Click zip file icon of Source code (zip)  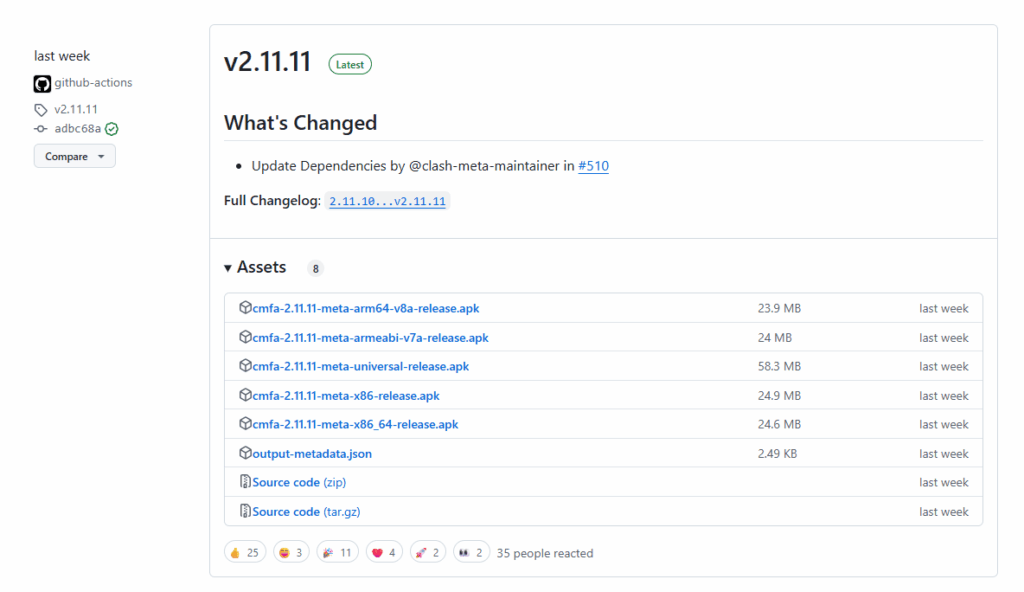click(245, 482)
